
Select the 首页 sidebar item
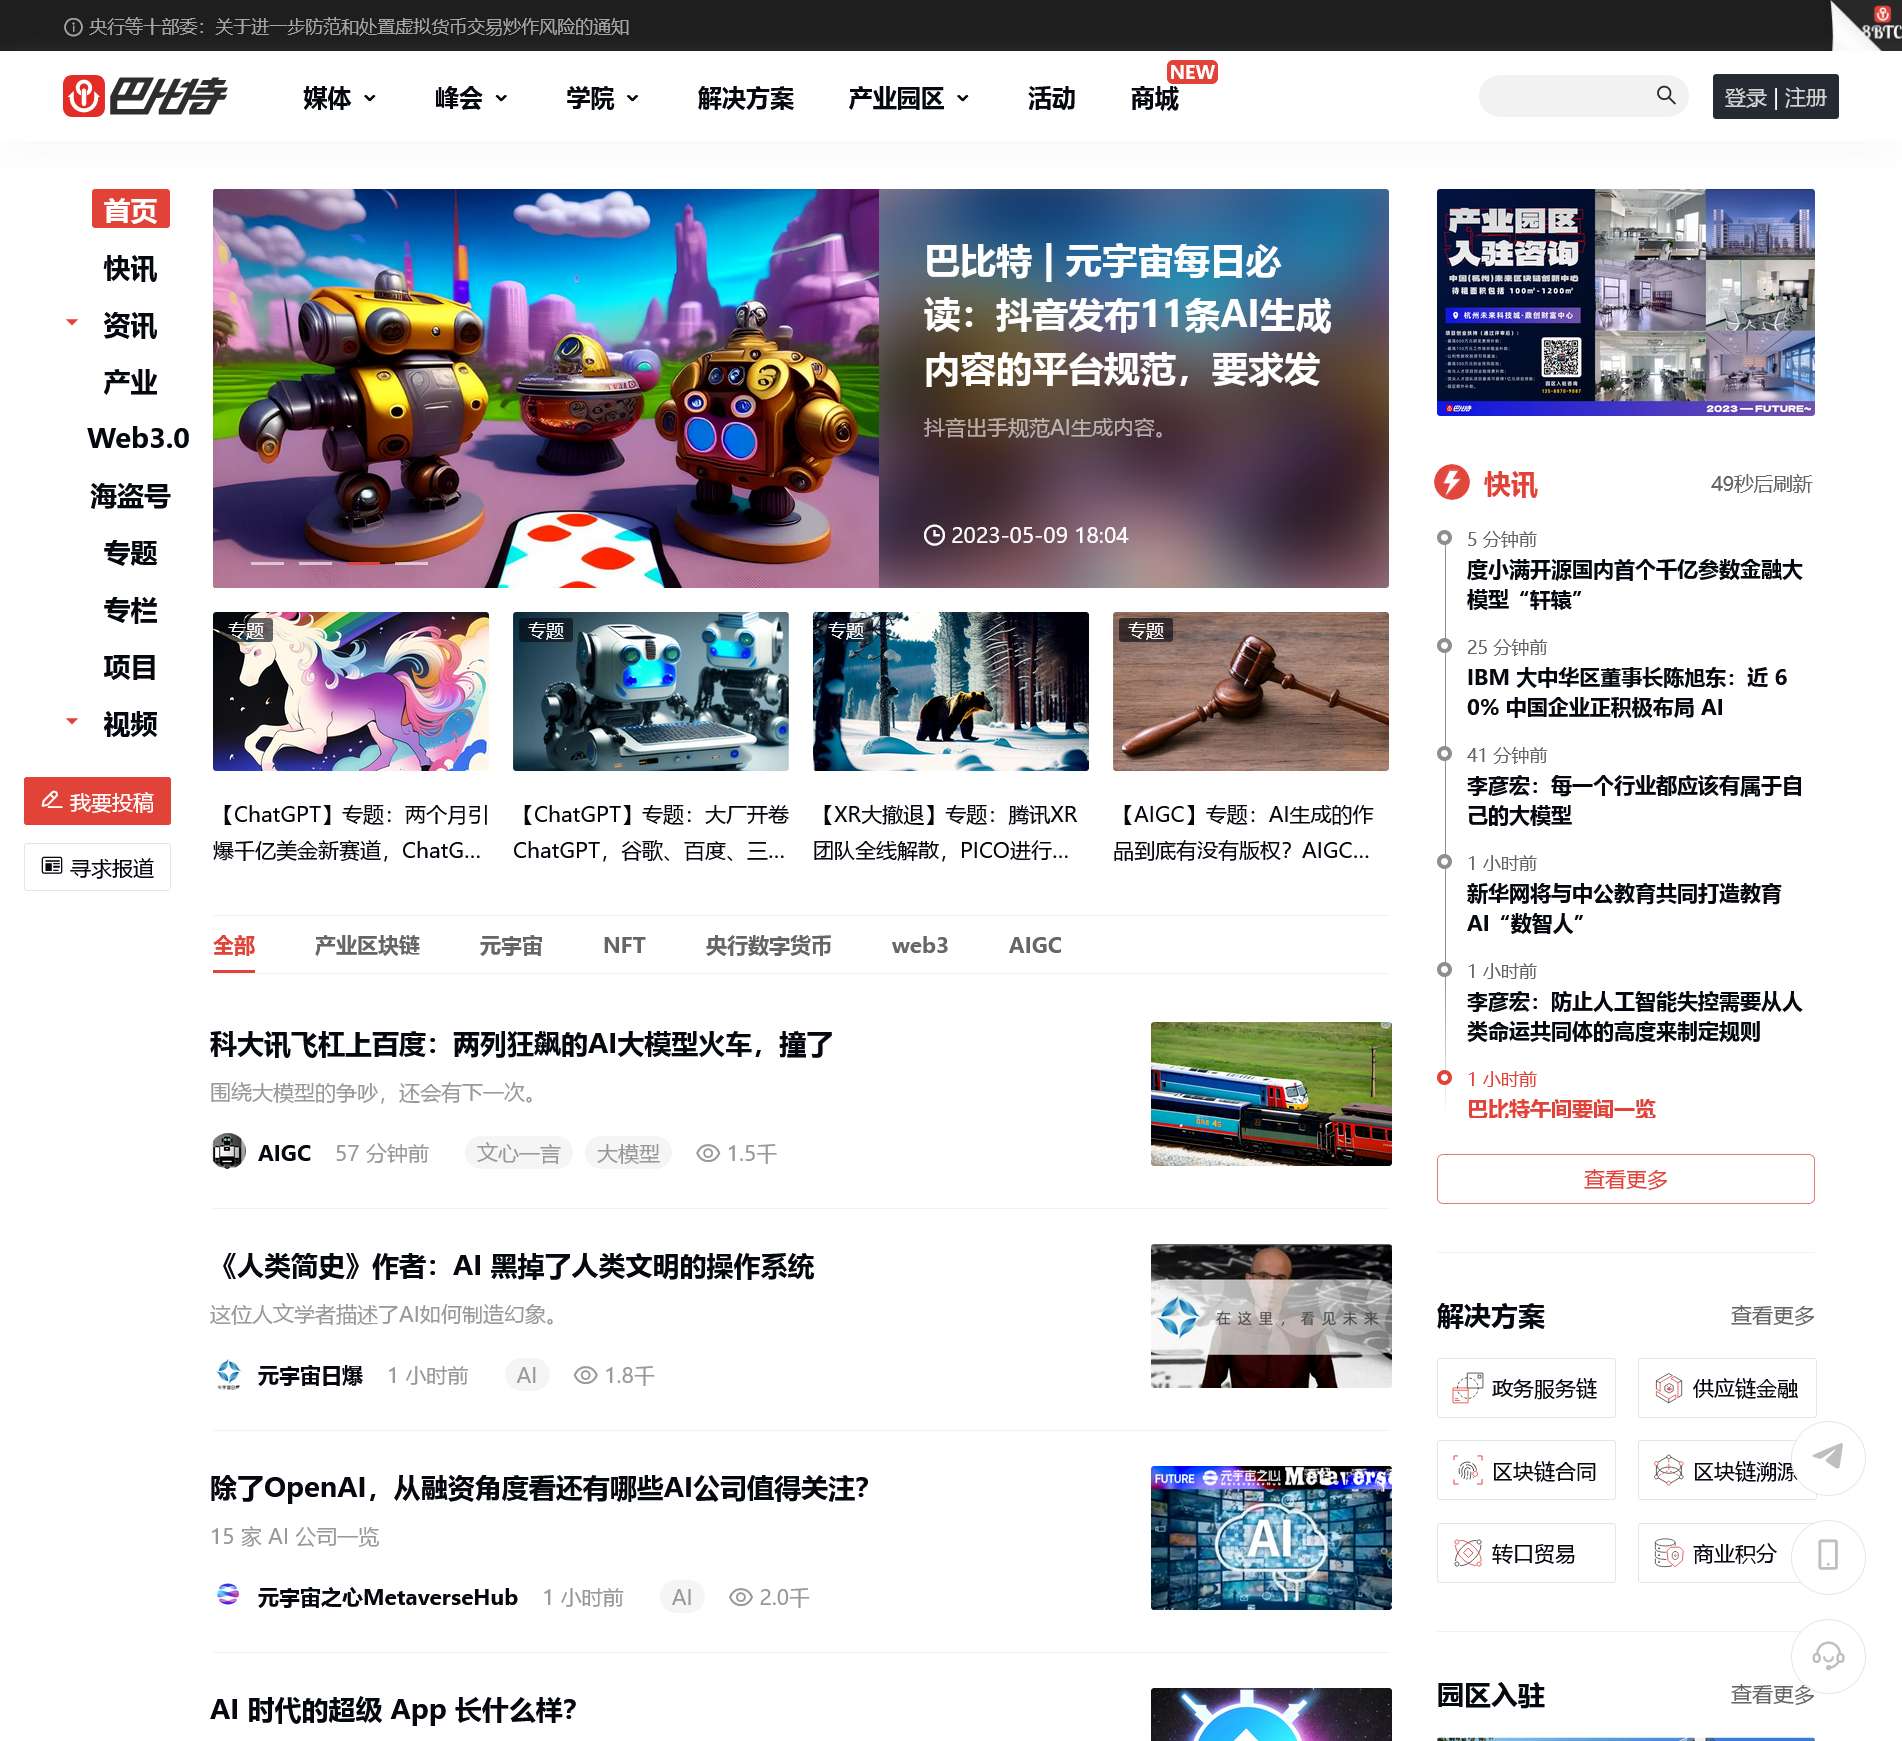coord(131,210)
